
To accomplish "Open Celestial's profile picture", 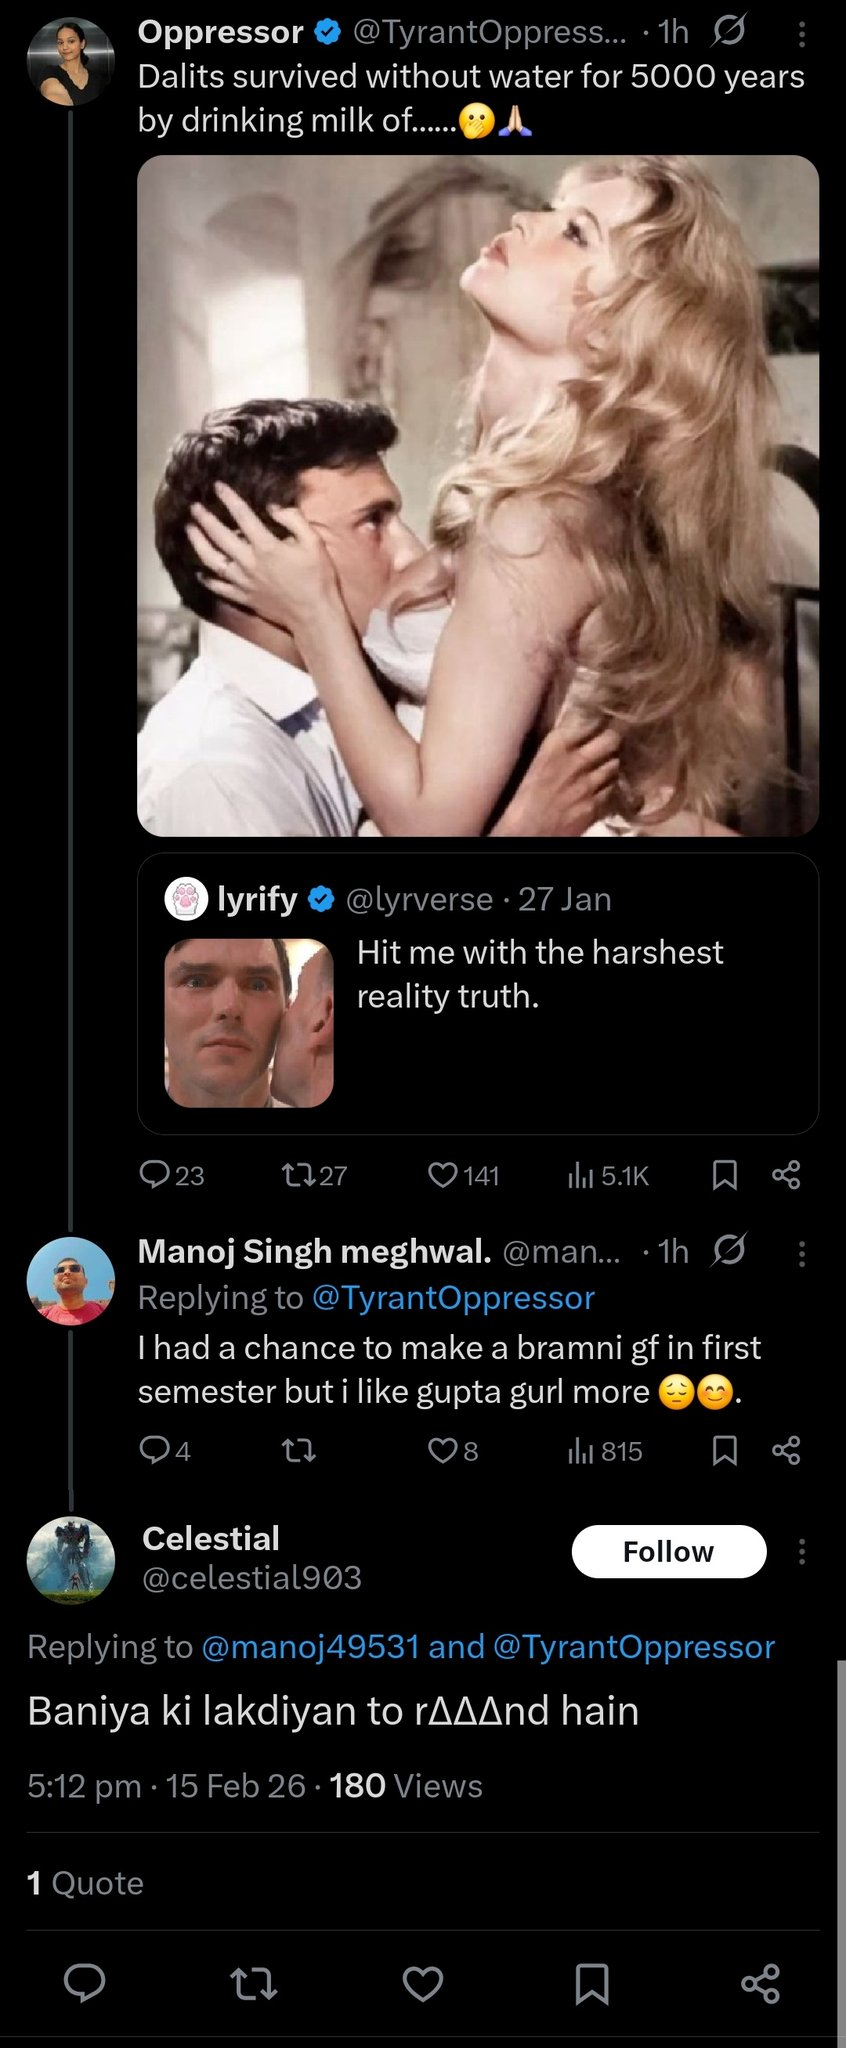I will pyautogui.click(x=70, y=1560).
